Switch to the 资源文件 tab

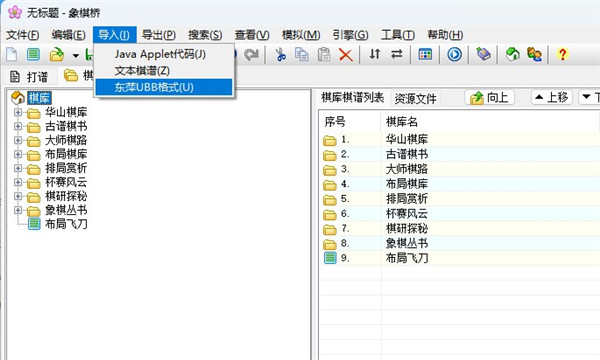(415, 99)
